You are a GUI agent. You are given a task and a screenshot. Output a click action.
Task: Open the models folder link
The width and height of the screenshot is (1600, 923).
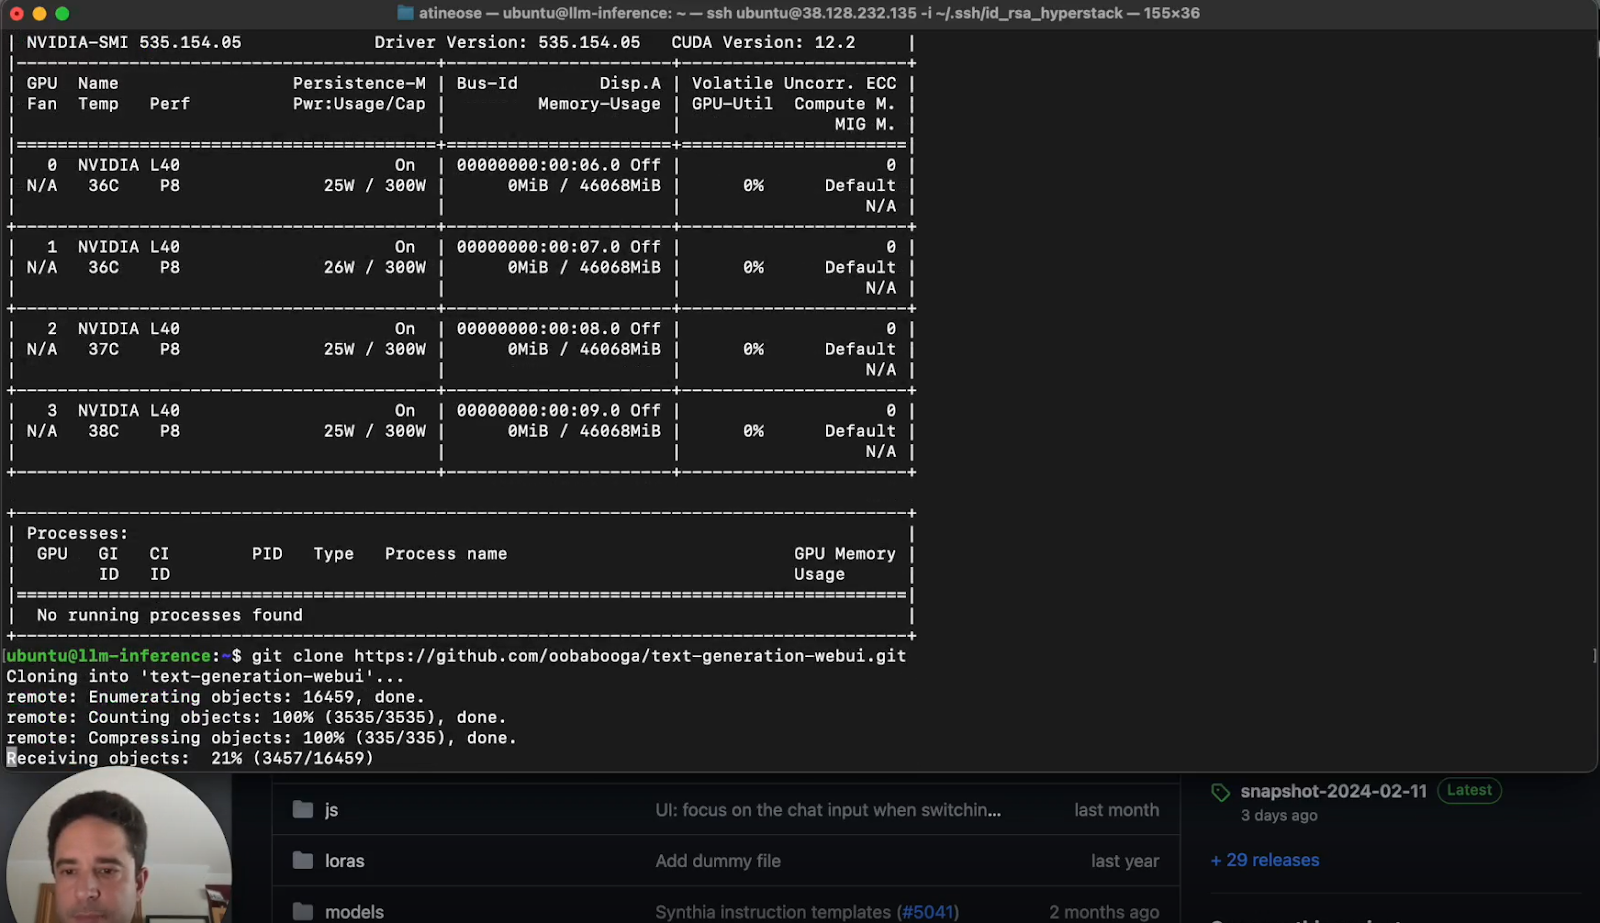coord(354,912)
